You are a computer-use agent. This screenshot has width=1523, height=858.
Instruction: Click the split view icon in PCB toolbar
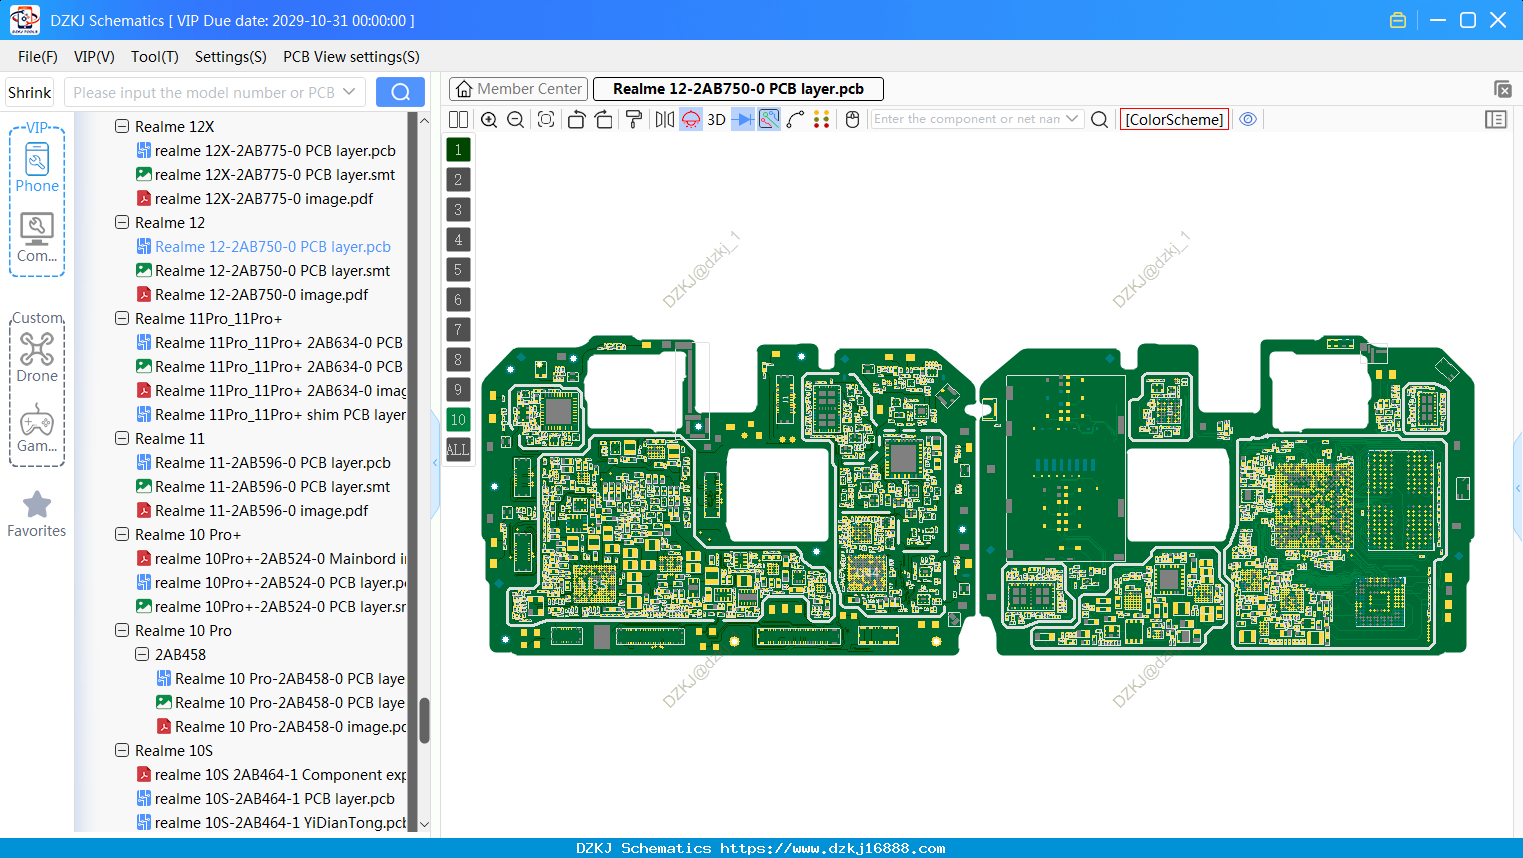point(458,119)
